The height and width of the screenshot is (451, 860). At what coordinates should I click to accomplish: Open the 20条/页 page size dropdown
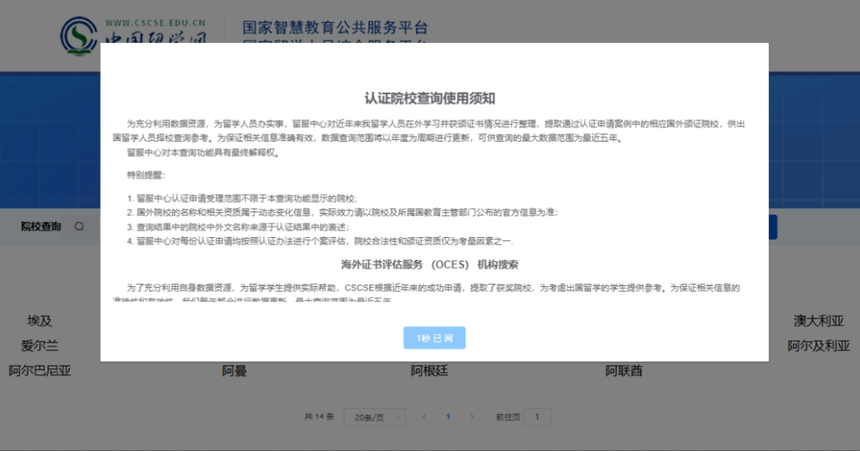click(x=375, y=418)
